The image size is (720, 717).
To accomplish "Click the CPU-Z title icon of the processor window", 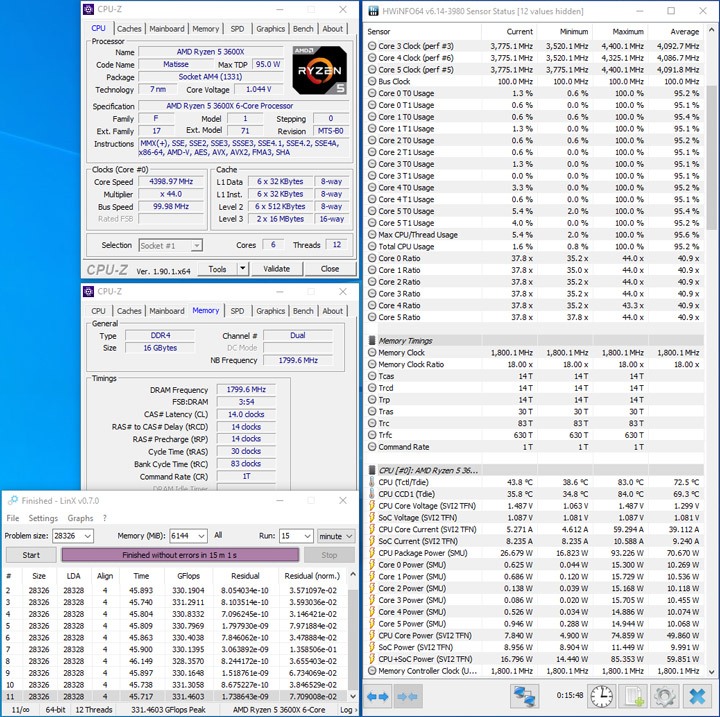I will (x=89, y=9).
